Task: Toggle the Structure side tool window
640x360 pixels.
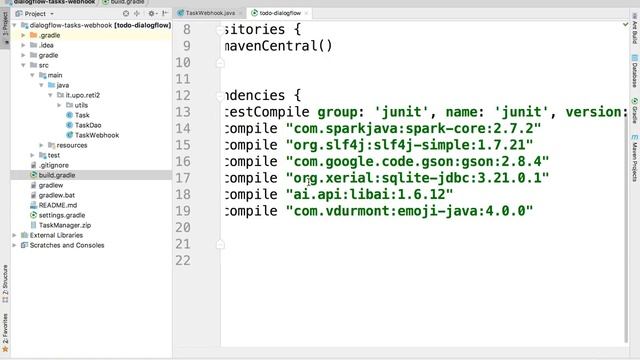Action: click(5, 284)
